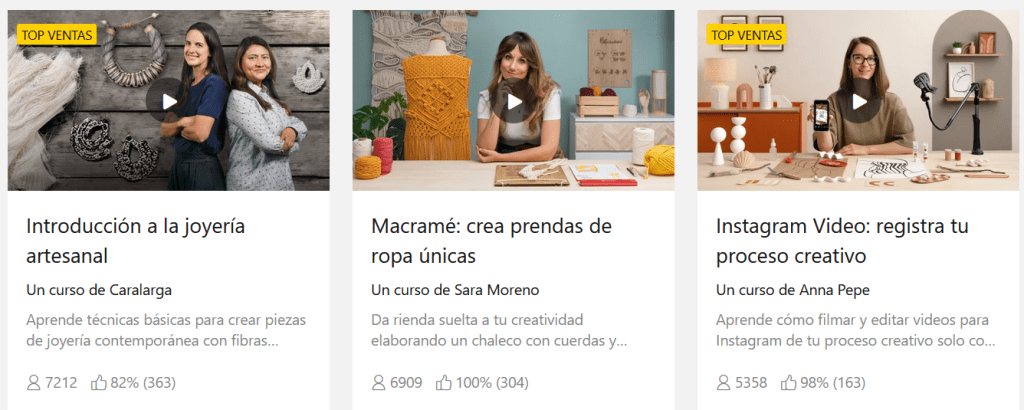This screenshot has width=1024, height=410.
Task: Click the TOP VENTAS badge on jewelry course
Action: (57, 34)
